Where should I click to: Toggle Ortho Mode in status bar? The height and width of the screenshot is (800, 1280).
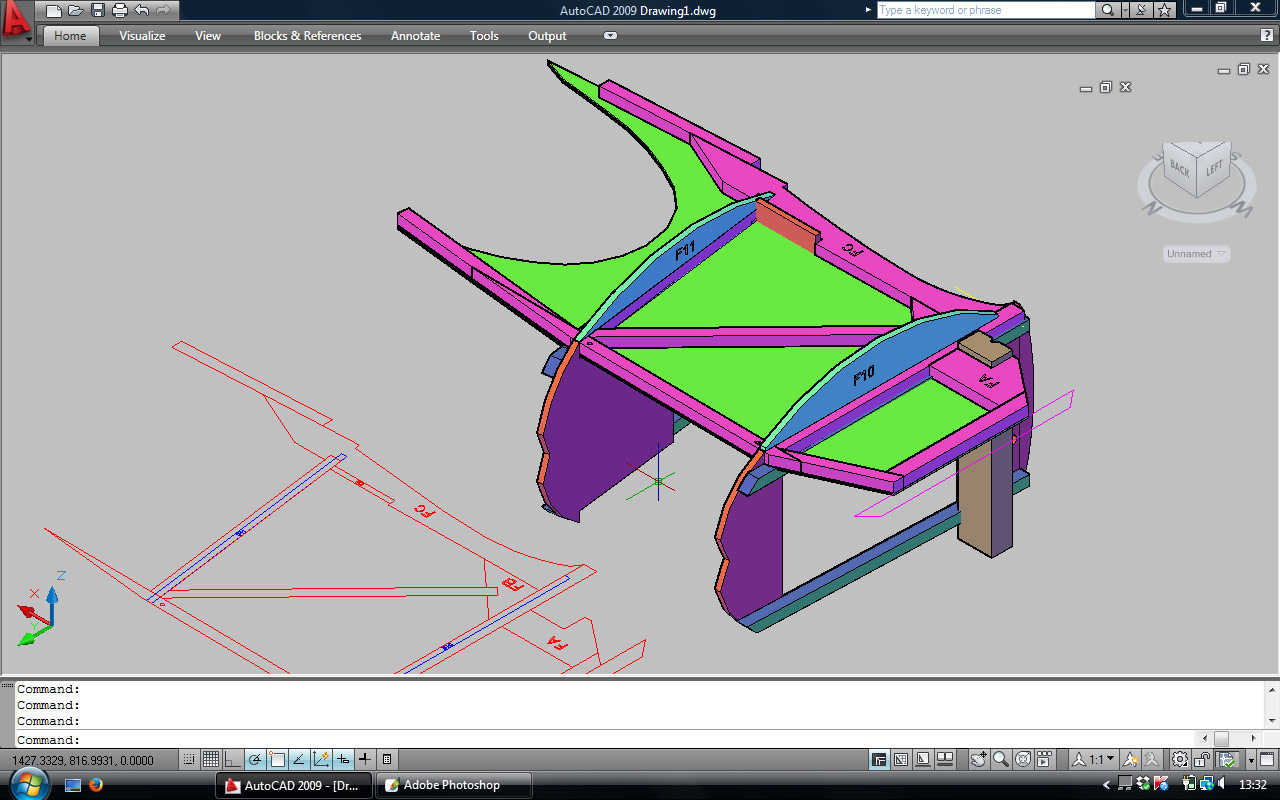click(233, 760)
